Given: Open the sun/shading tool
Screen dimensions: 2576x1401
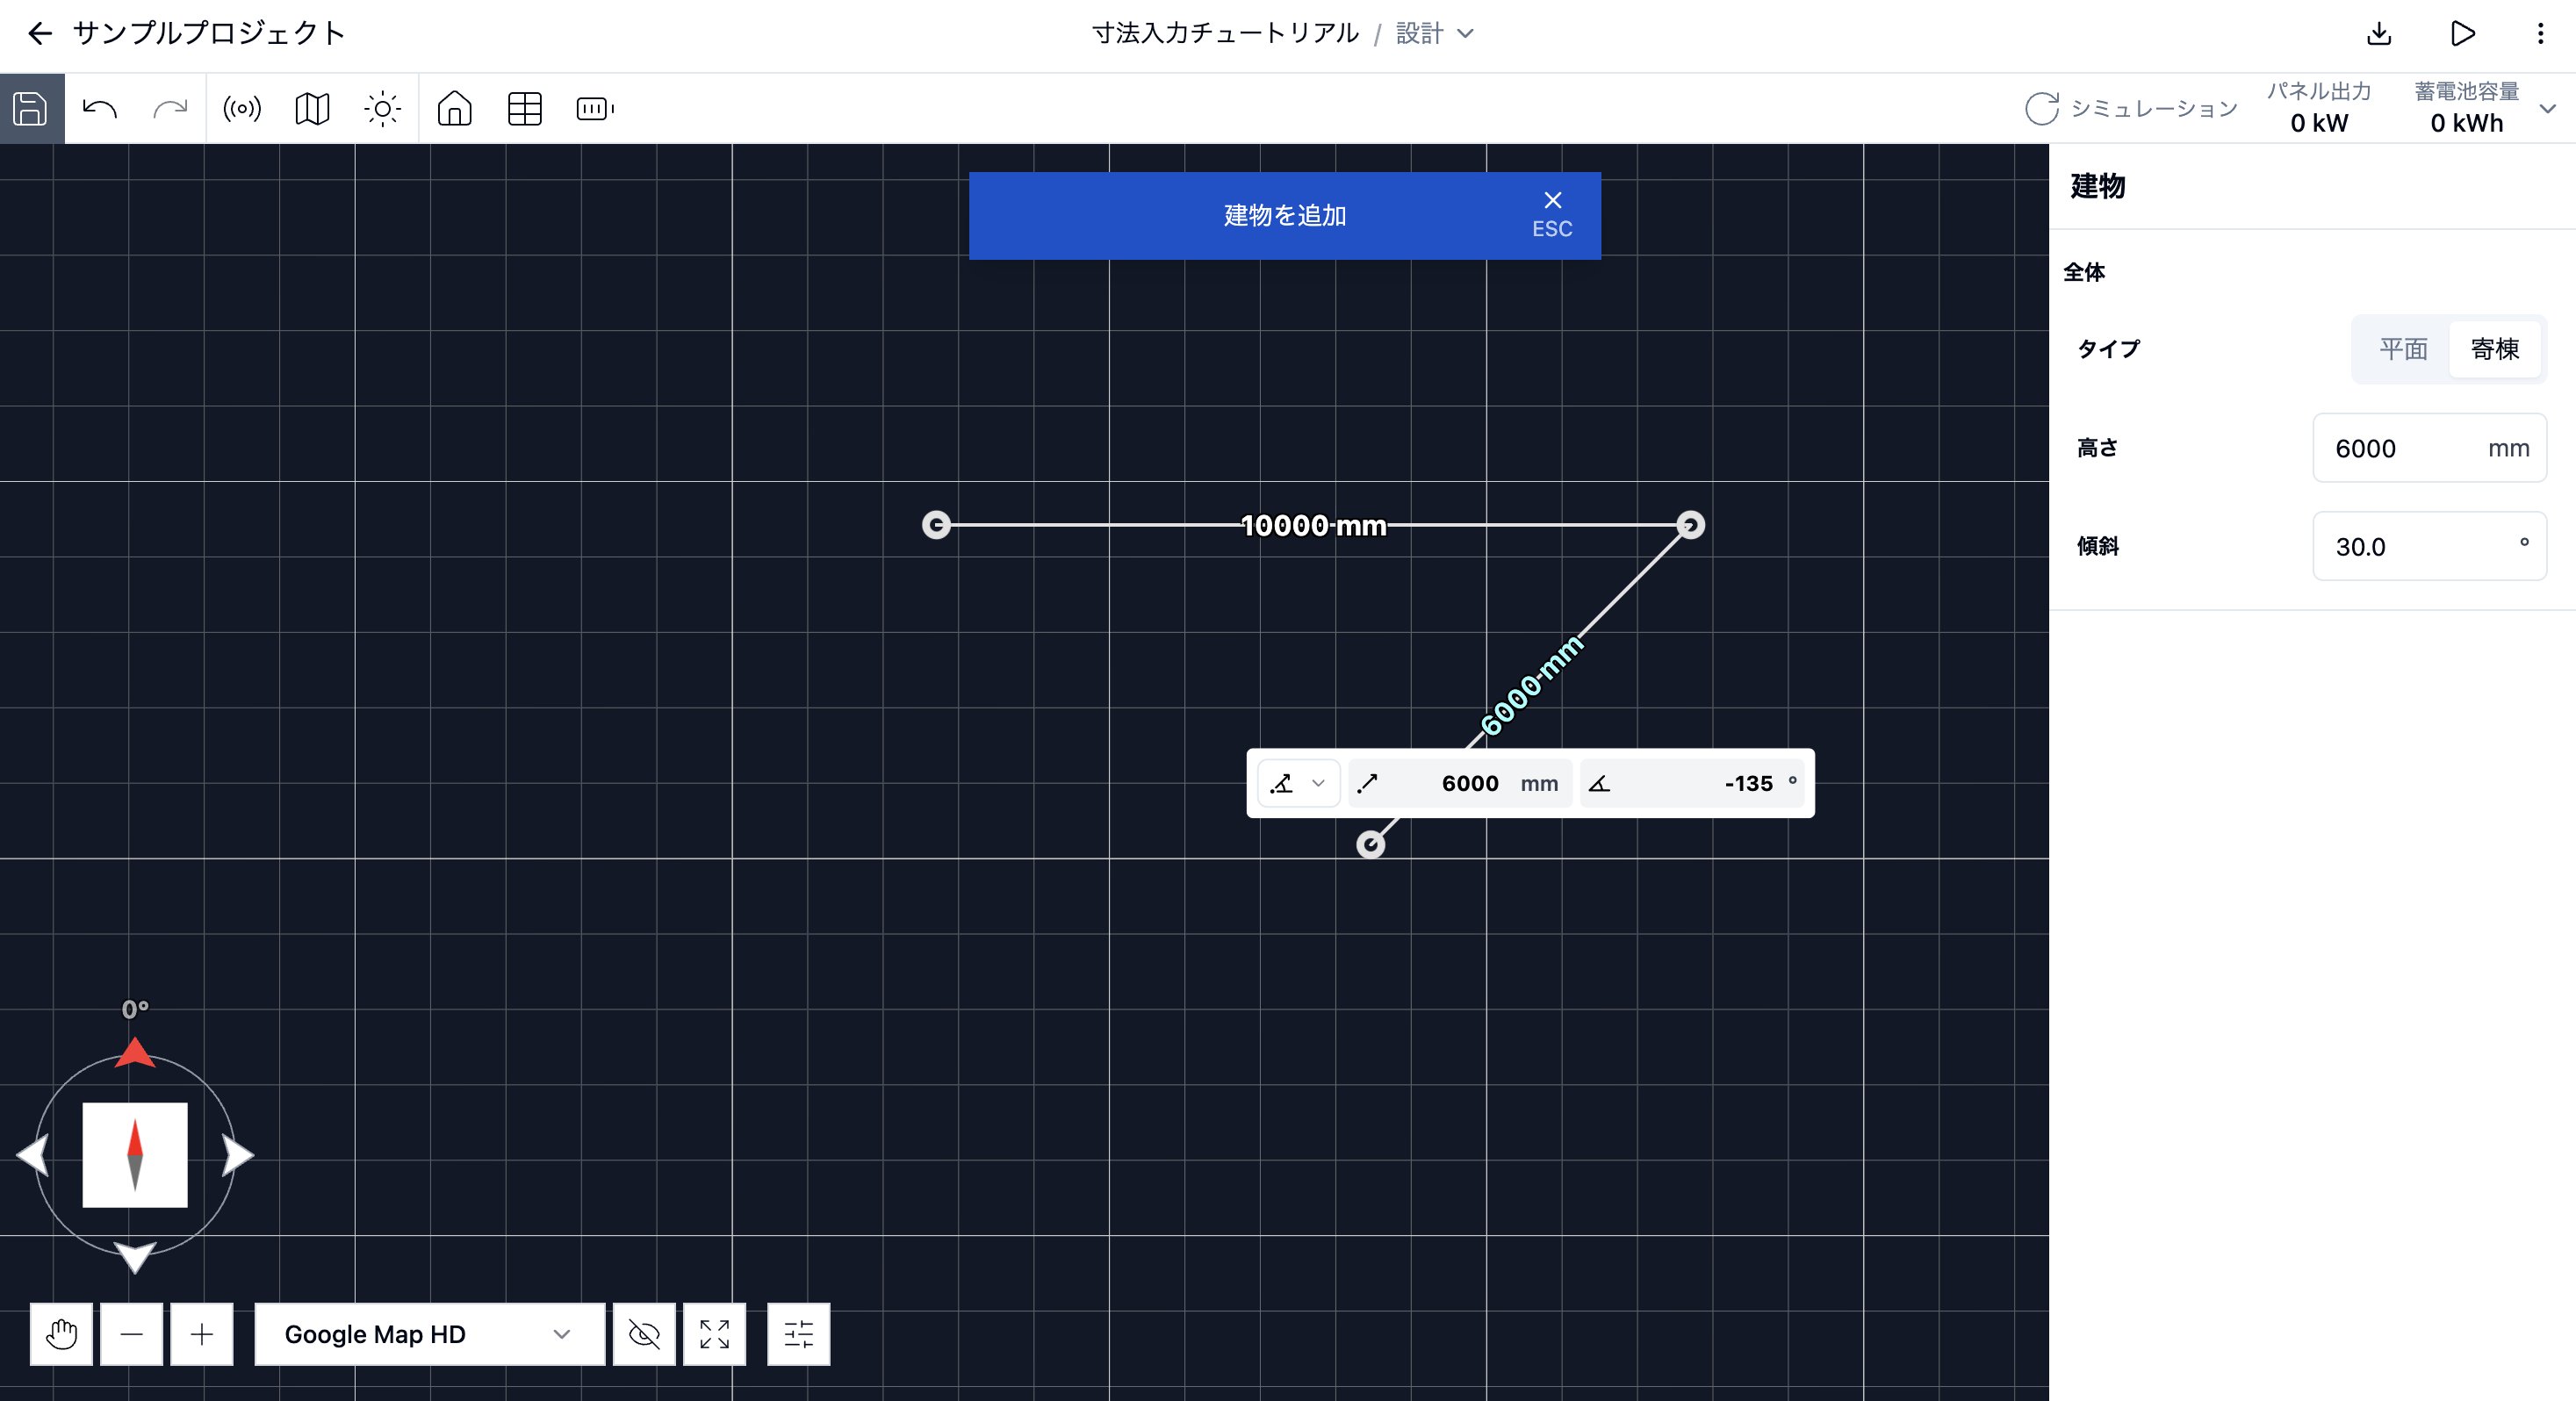Looking at the screenshot, I should [x=382, y=108].
